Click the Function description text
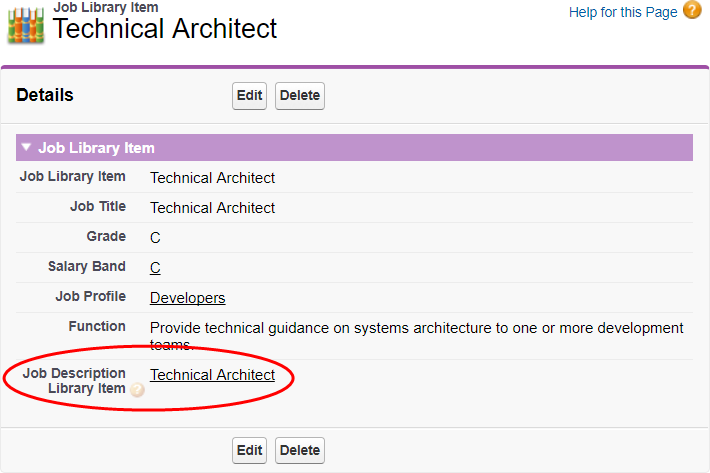The height and width of the screenshot is (473, 710). point(416,336)
